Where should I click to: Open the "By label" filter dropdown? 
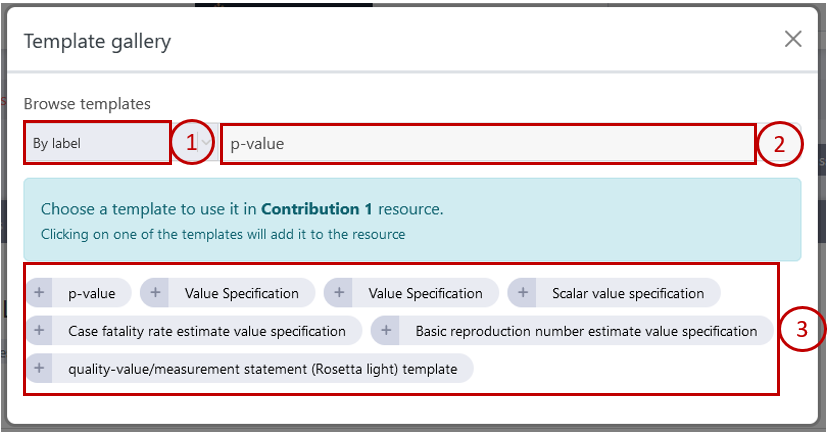[x=97, y=143]
